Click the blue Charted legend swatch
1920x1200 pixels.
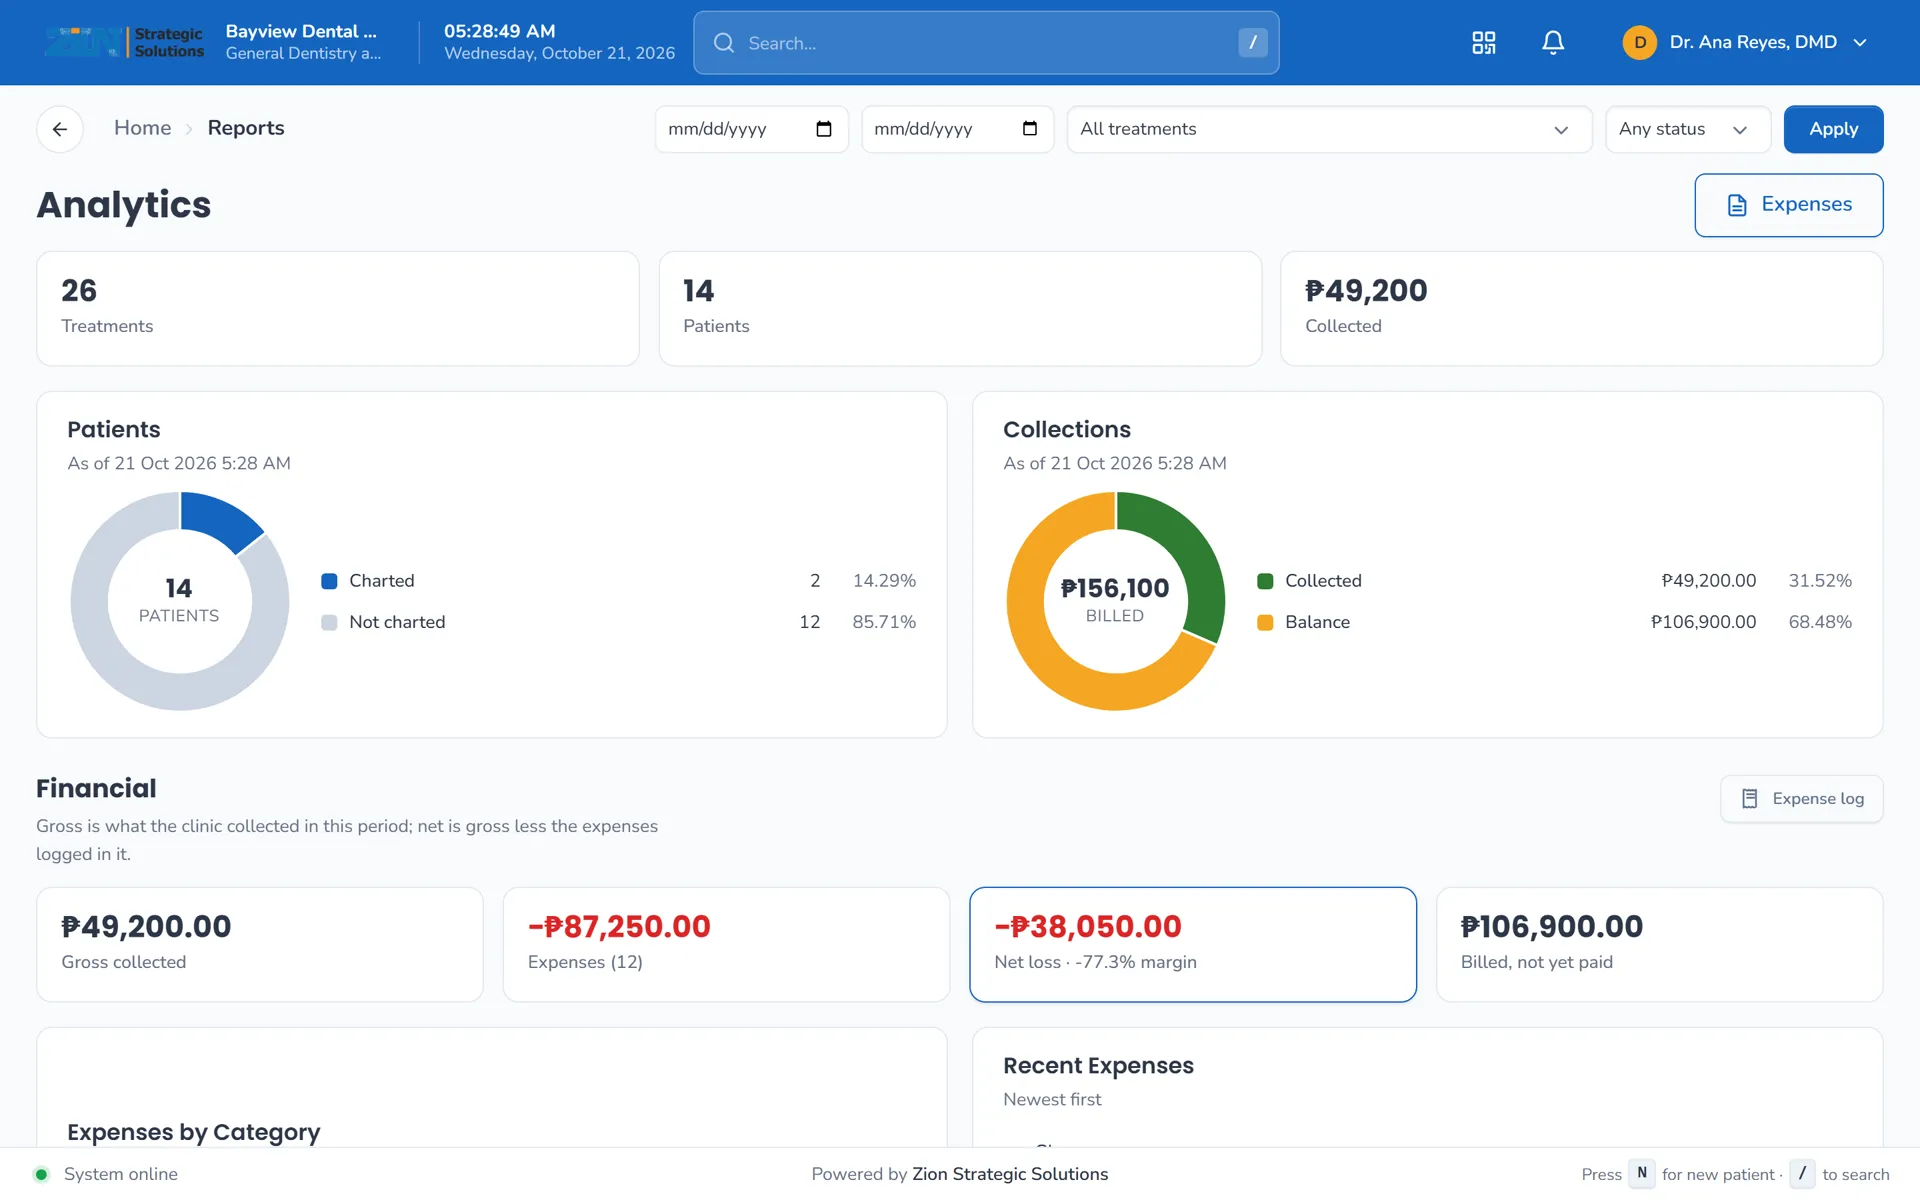pyautogui.click(x=329, y=581)
